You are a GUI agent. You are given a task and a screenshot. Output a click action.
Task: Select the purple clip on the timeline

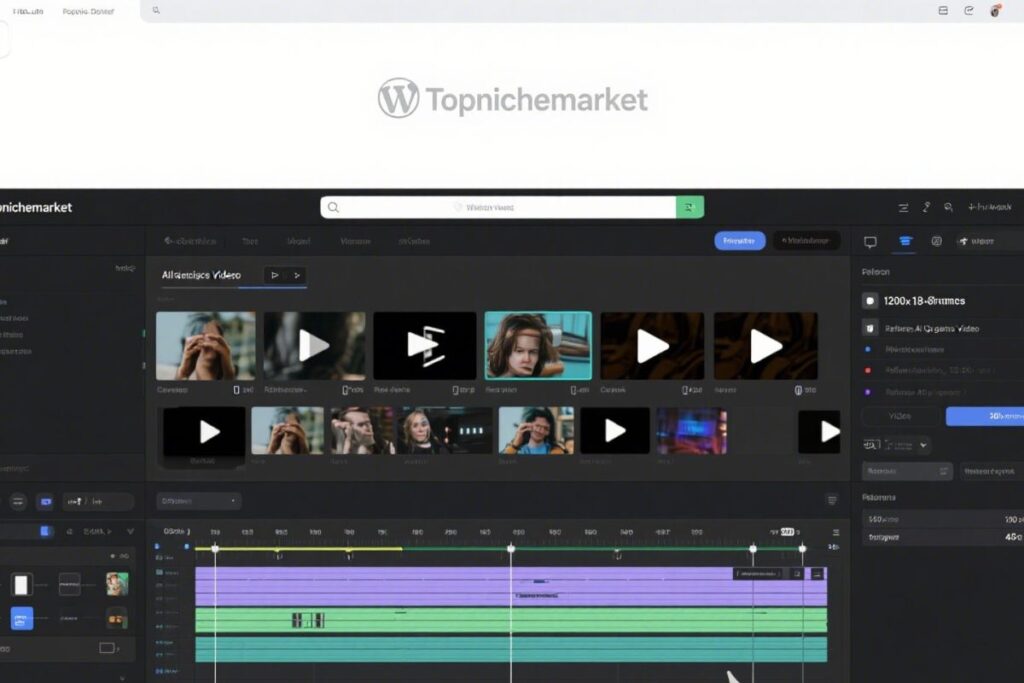tap(511, 586)
